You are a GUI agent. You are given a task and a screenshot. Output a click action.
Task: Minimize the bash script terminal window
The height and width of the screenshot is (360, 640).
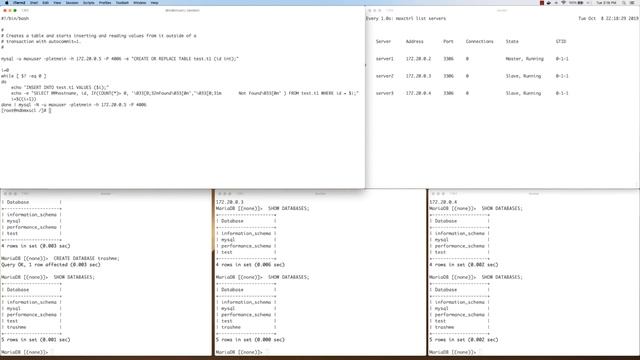click(10, 10)
